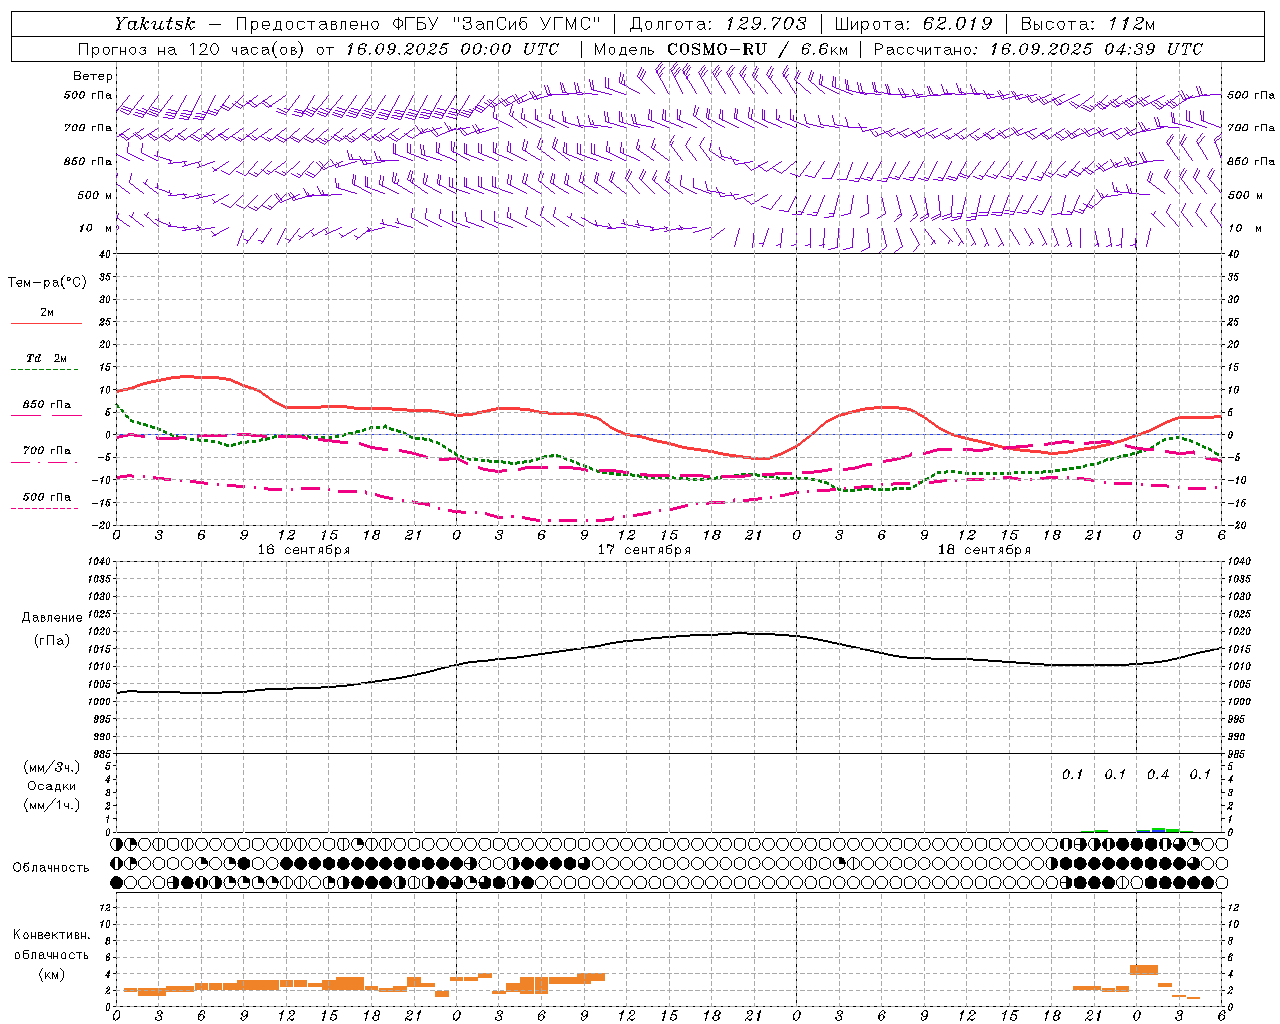The image size is (1280, 1024).
Task: Click the 'Облачность' cloud cover label
Action: [51, 867]
